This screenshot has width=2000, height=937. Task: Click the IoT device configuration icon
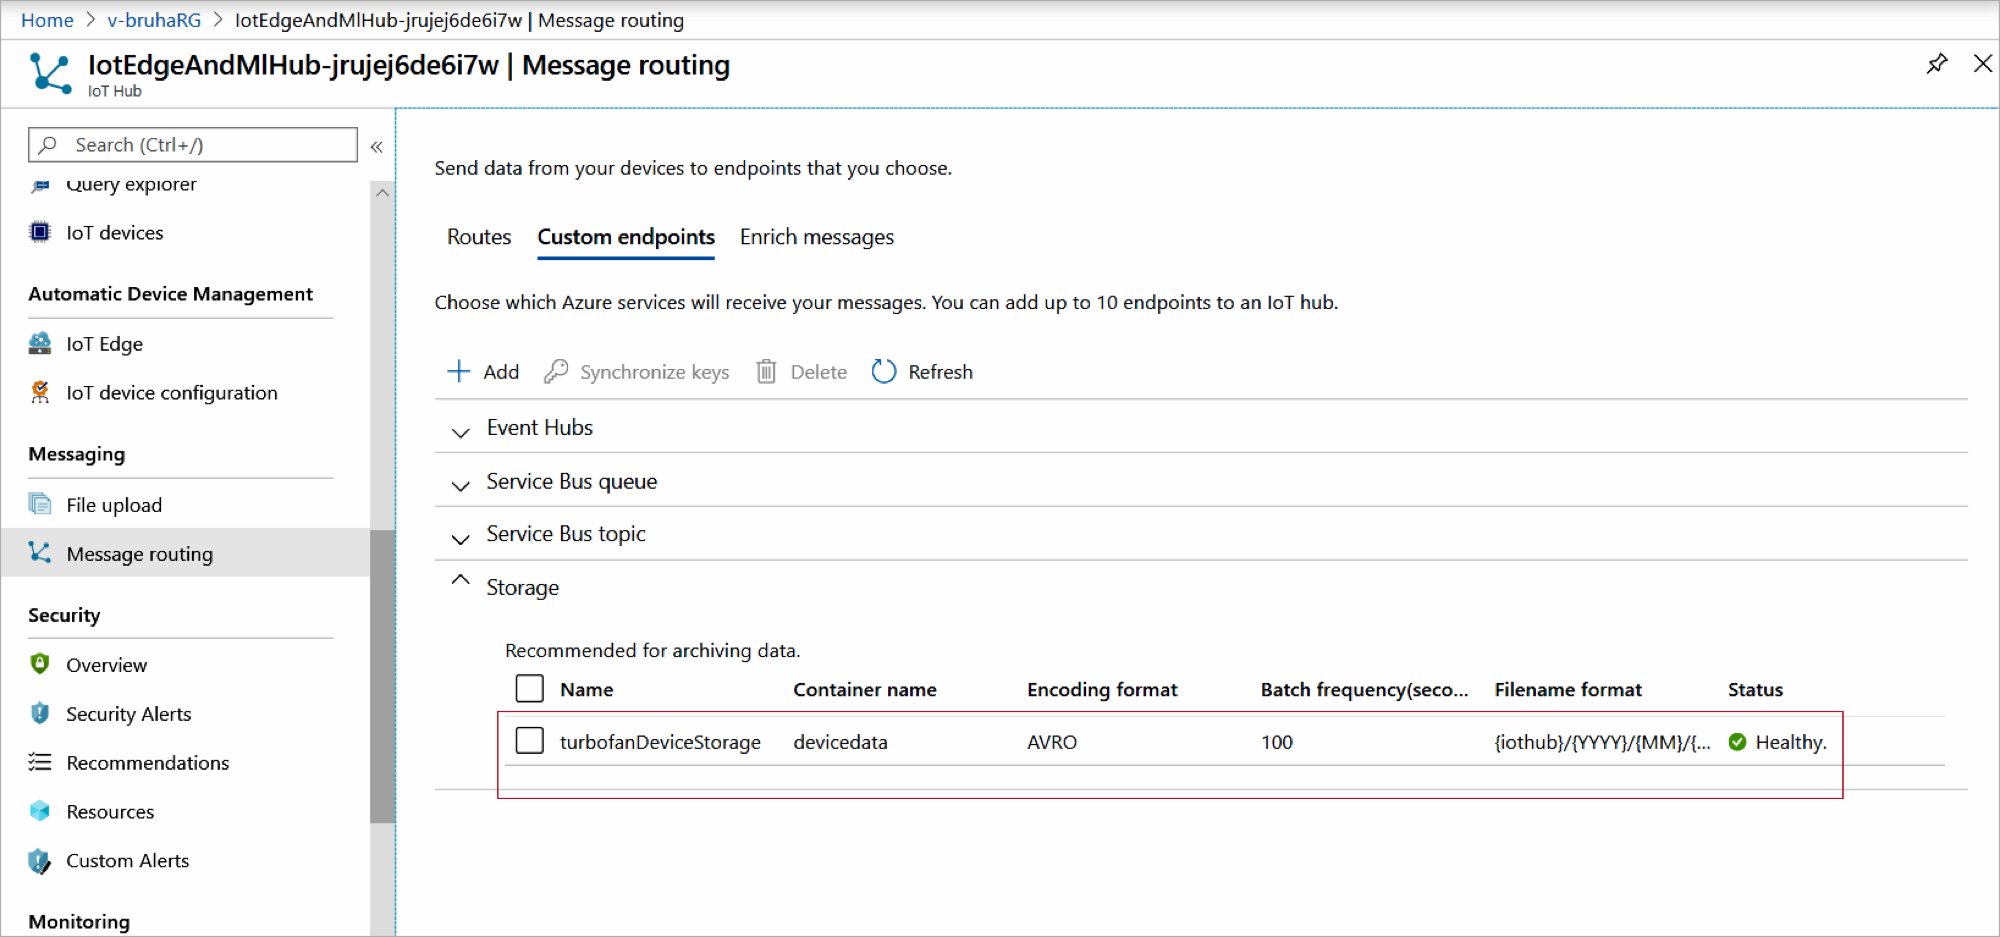click(x=40, y=392)
